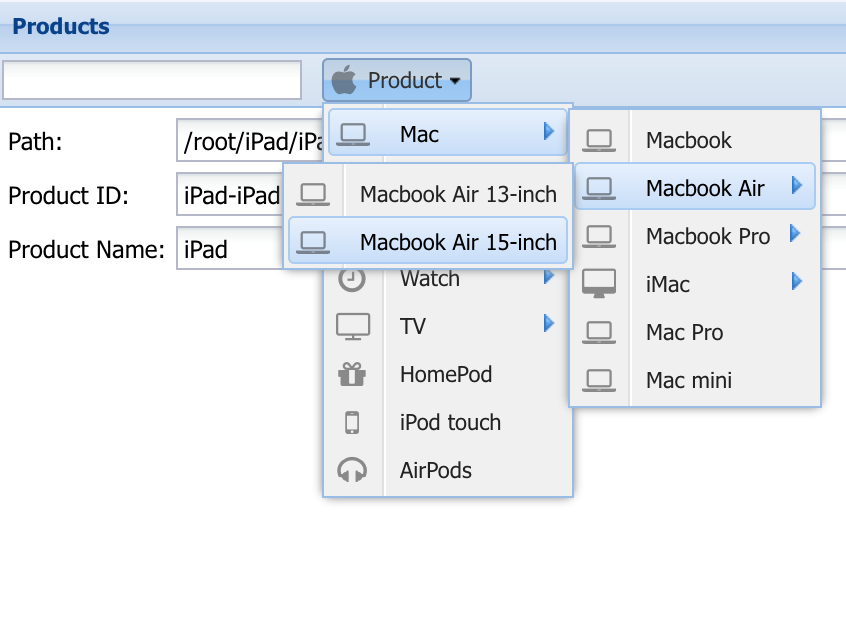This screenshot has height=638, width=846.
Task: Click the search field left of Product
Action: point(152,80)
